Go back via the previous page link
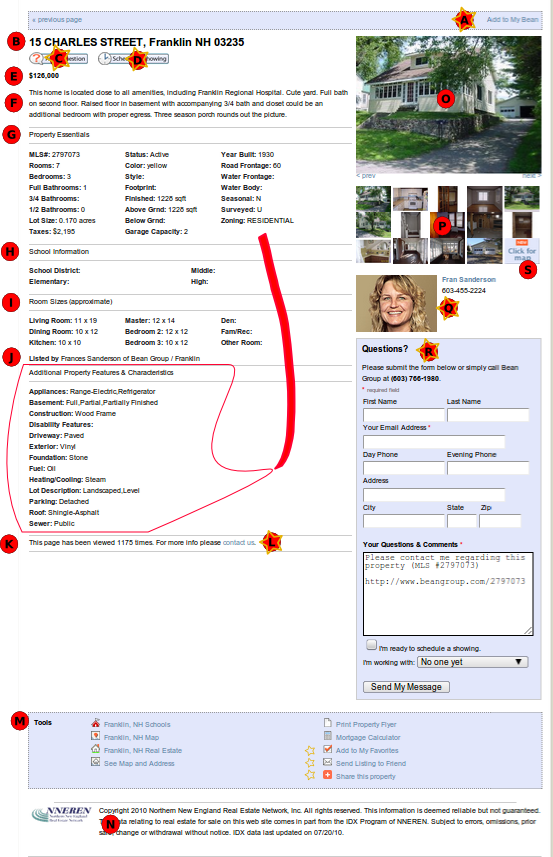The image size is (553, 857). [57, 20]
